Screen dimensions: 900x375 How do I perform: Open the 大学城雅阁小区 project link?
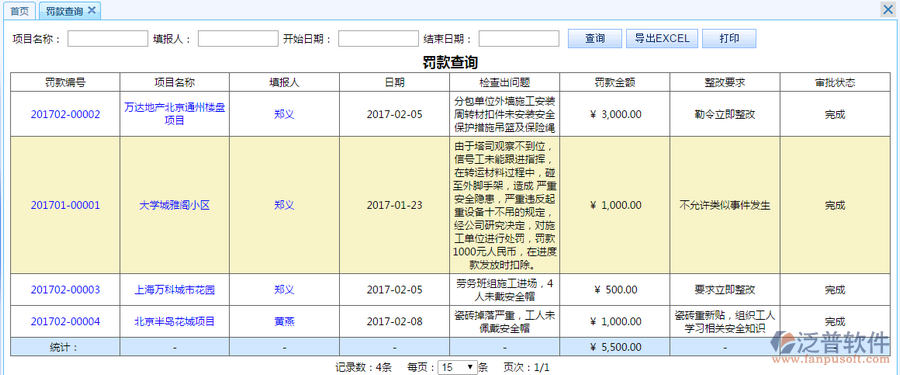click(175, 206)
